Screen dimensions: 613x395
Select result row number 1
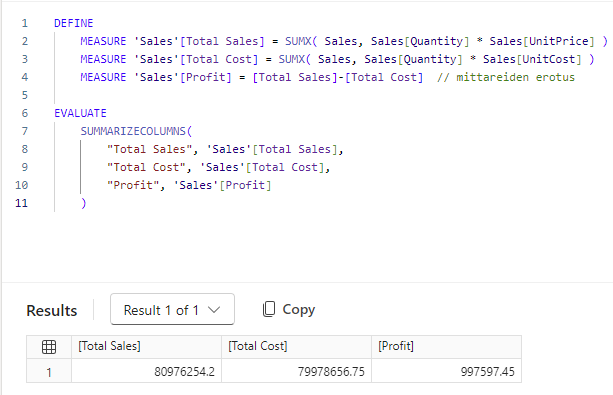coord(49,372)
